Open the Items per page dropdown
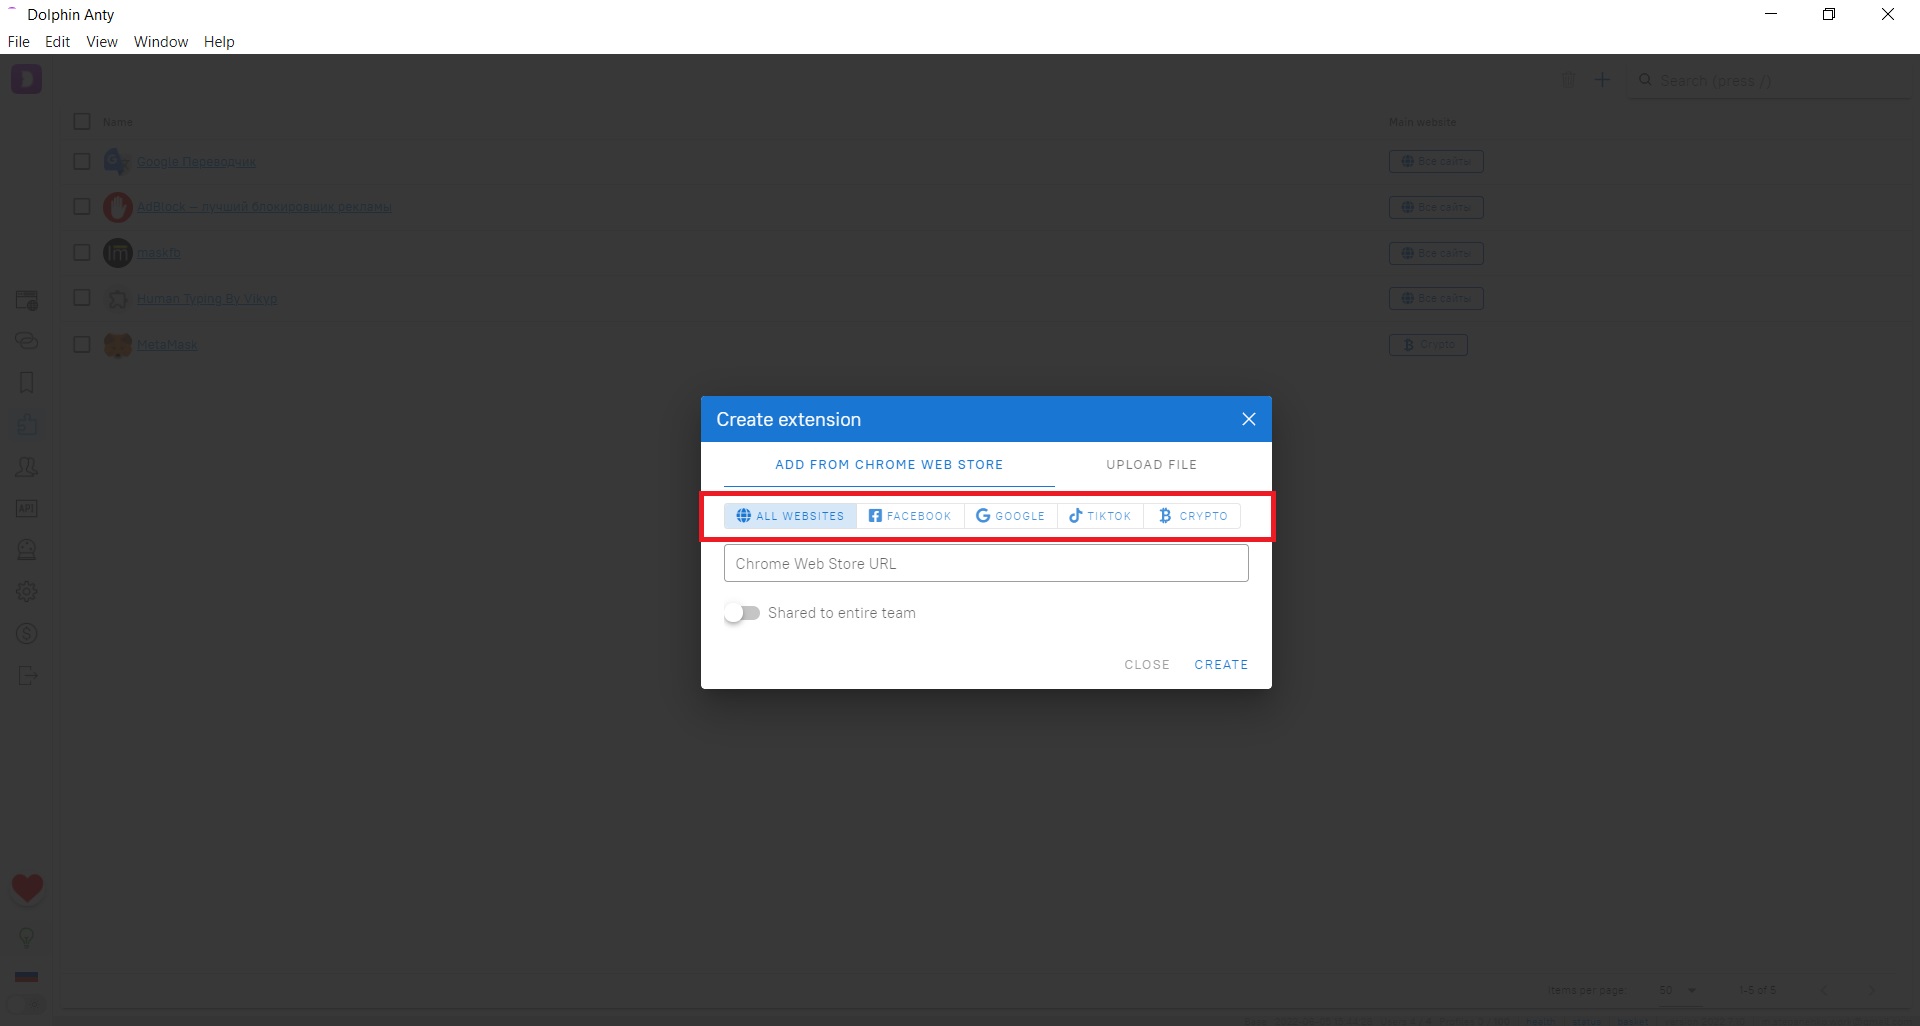1920x1026 pixels. (x=1678, y=990)
